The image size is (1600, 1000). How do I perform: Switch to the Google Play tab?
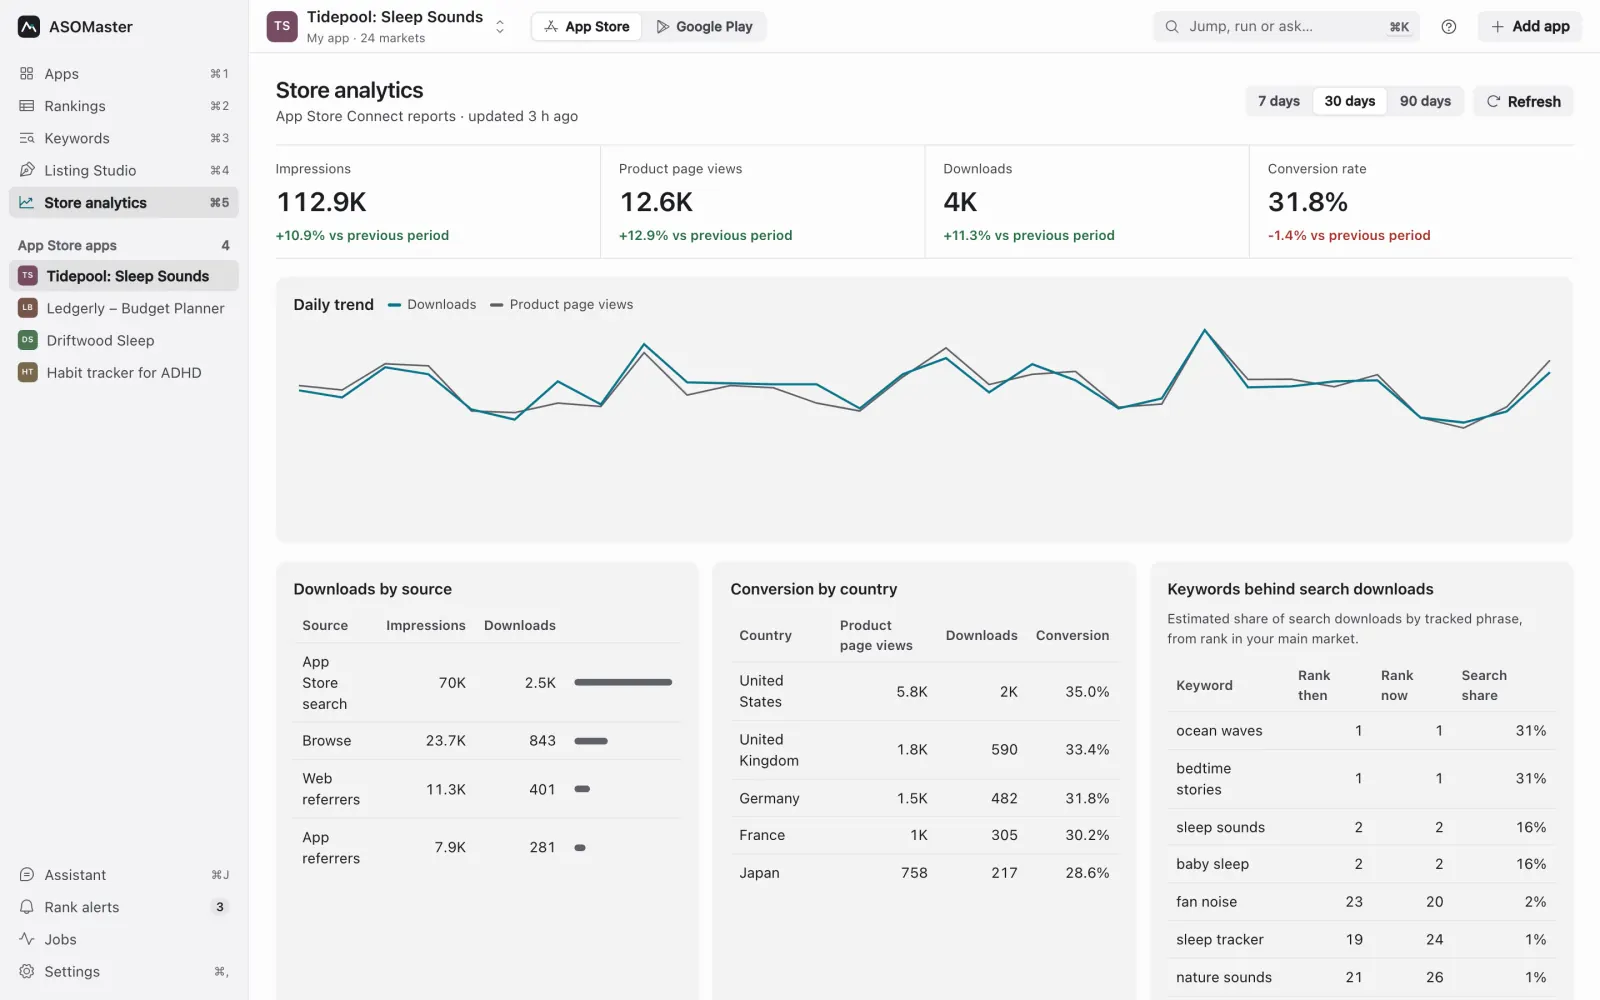[704, 27]
